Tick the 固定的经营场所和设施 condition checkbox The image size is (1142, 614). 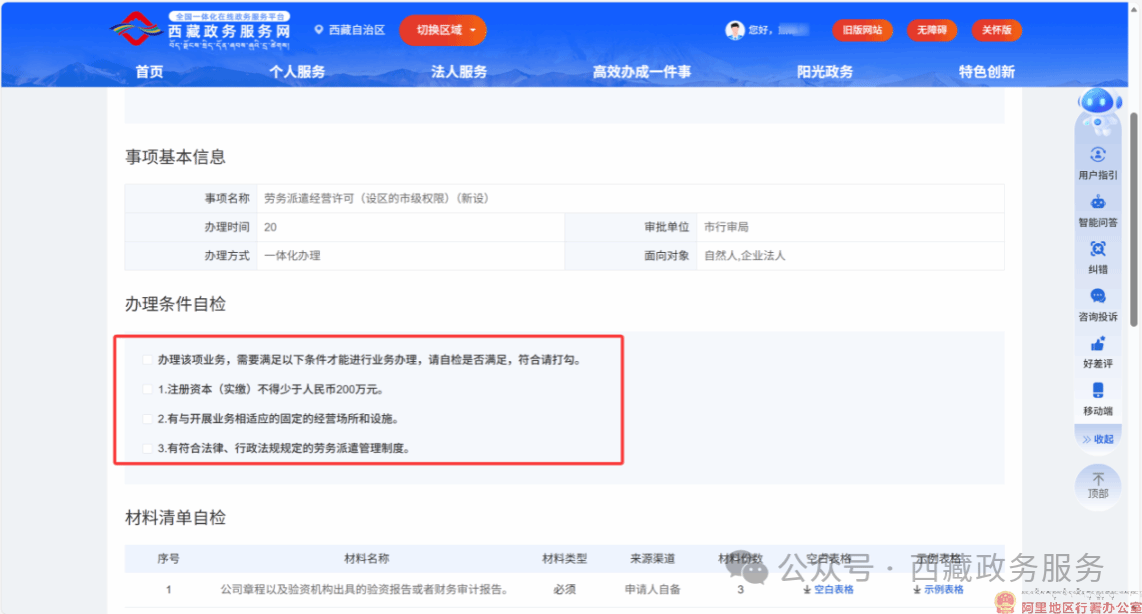[x=148, y=419]
